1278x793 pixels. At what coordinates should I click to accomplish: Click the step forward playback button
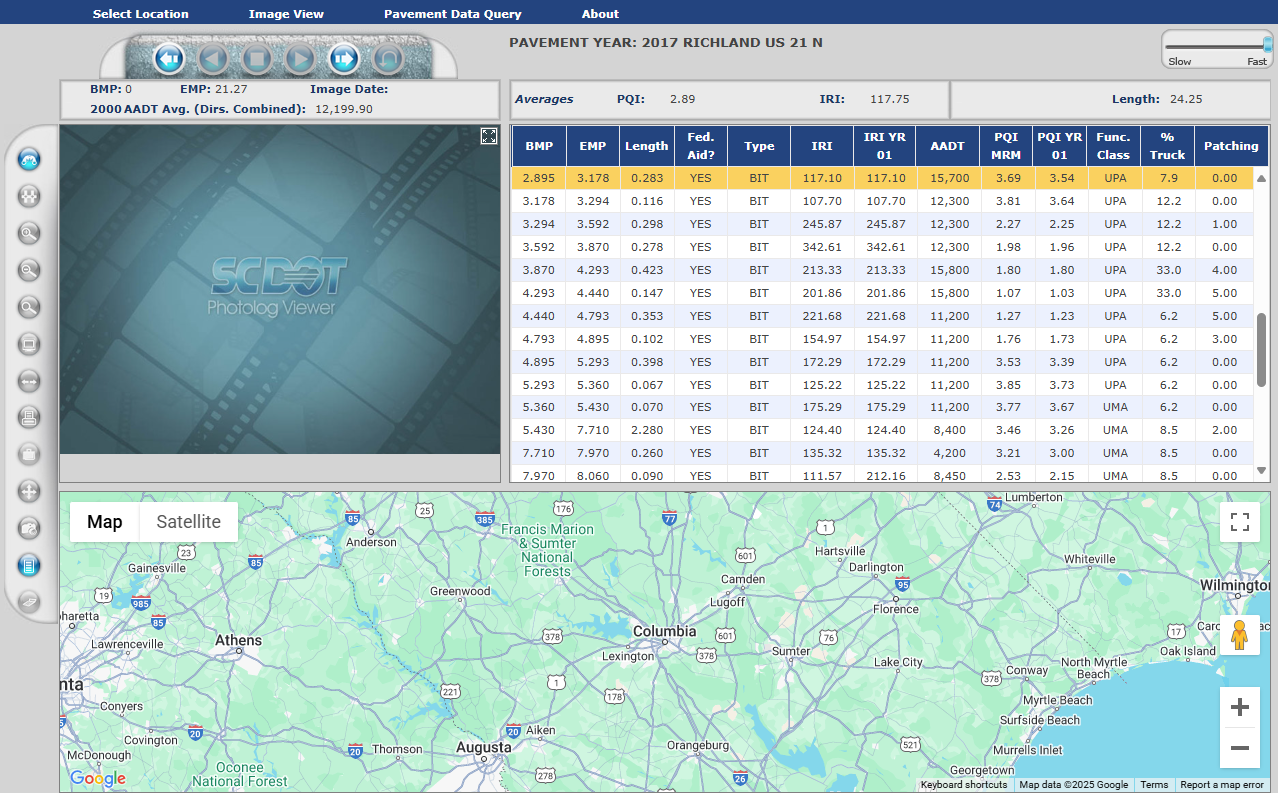tap(343, 59)
